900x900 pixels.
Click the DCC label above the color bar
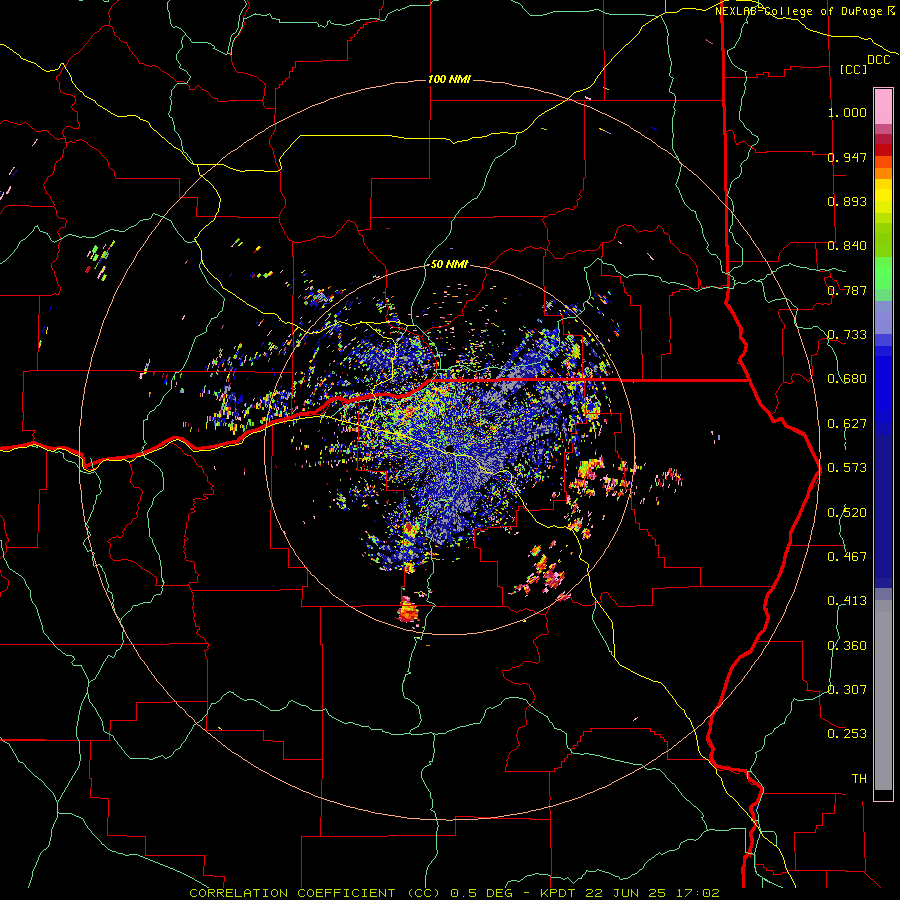[x=878, y=60]
